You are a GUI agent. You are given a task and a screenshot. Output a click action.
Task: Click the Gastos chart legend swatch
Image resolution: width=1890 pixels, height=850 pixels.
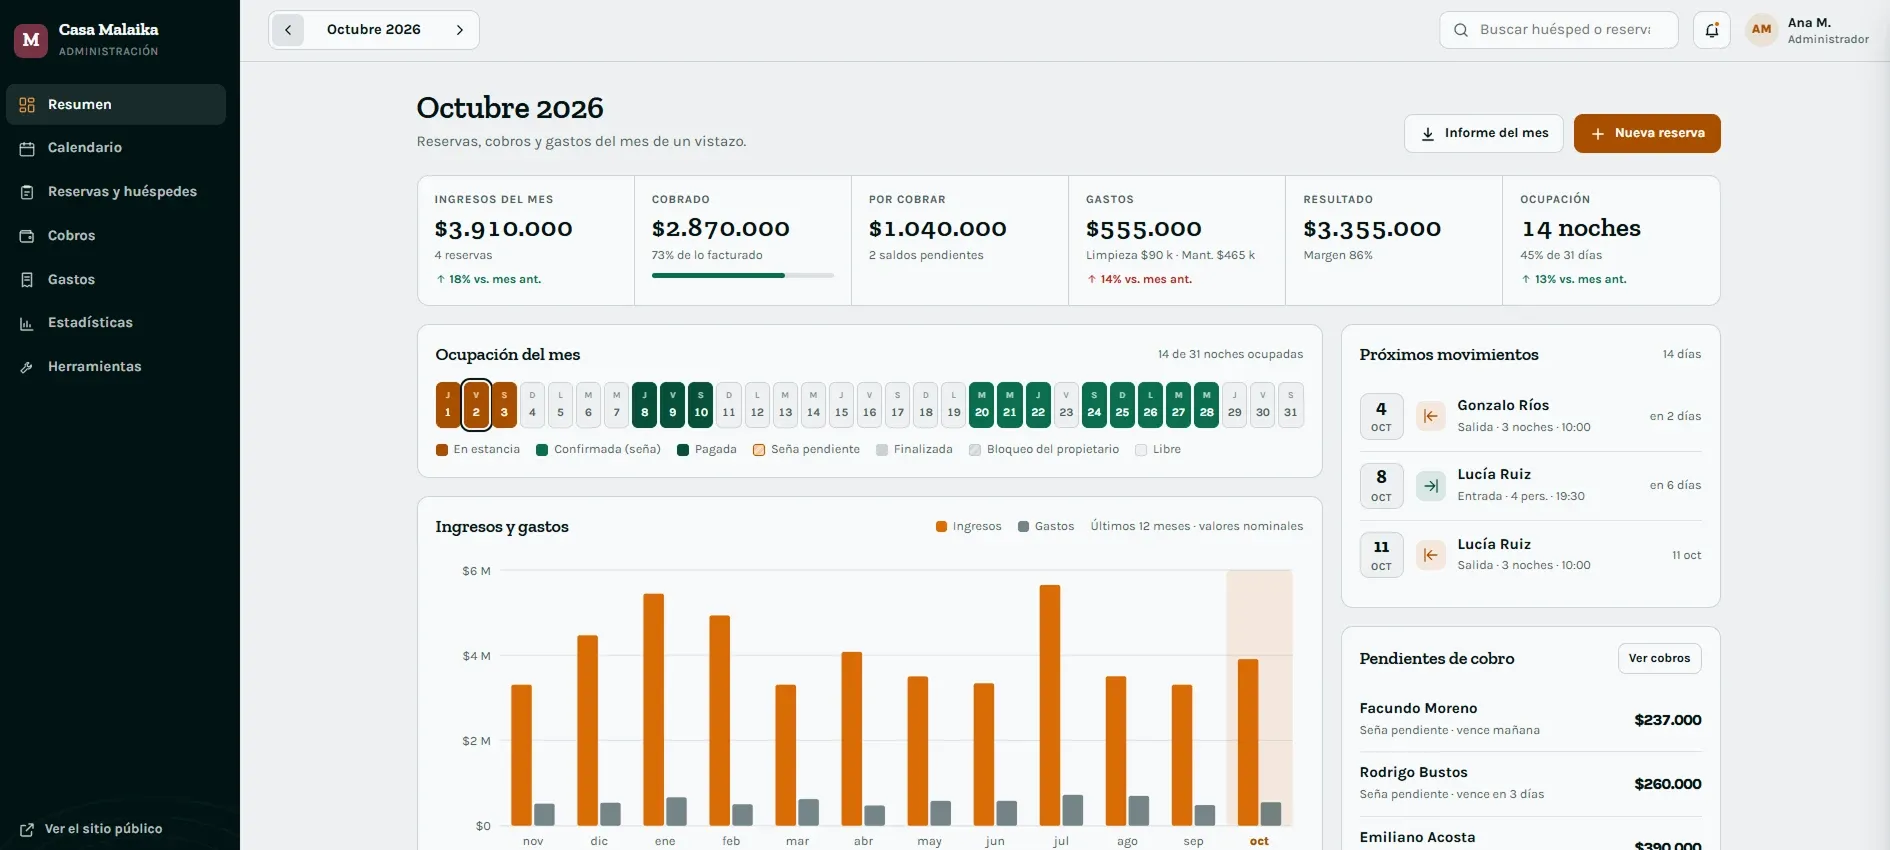(x=1024, y=527)
